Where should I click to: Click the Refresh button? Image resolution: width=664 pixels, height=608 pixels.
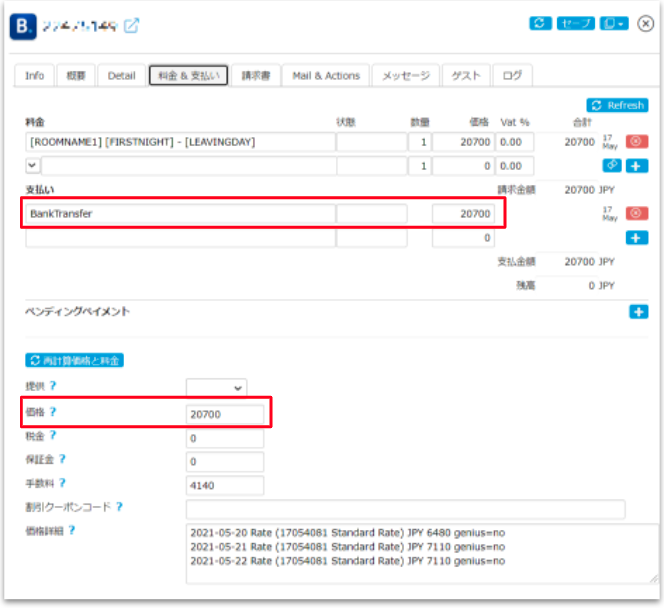[x=617, y=105]
